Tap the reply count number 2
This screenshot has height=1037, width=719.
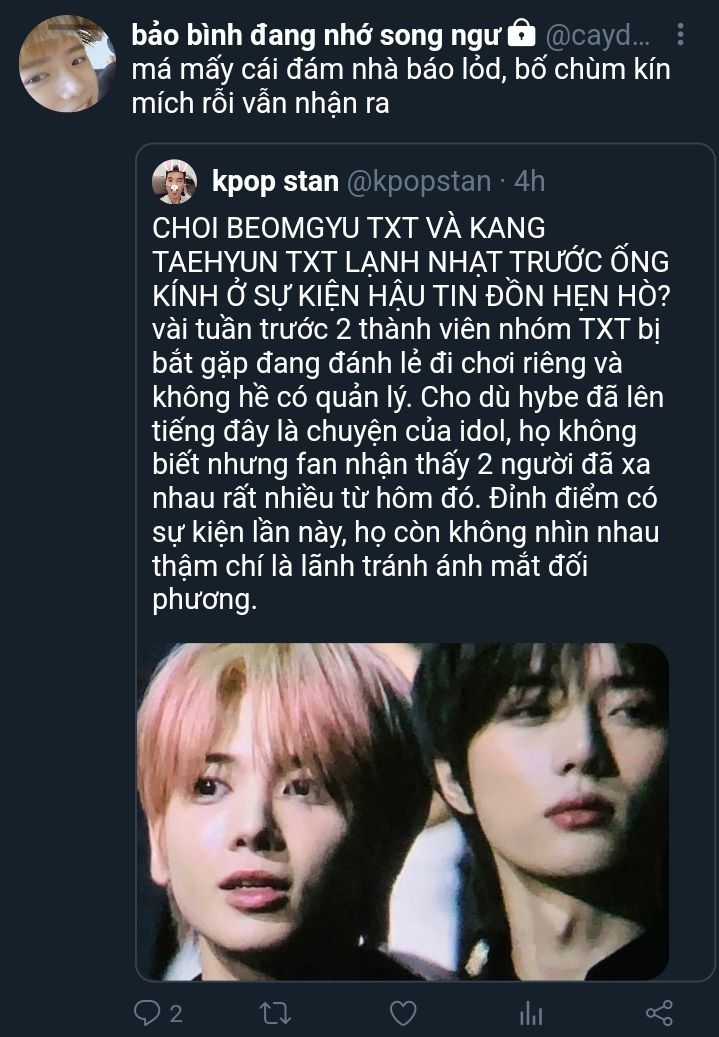pyautogui.click(x=176, y=1013)
